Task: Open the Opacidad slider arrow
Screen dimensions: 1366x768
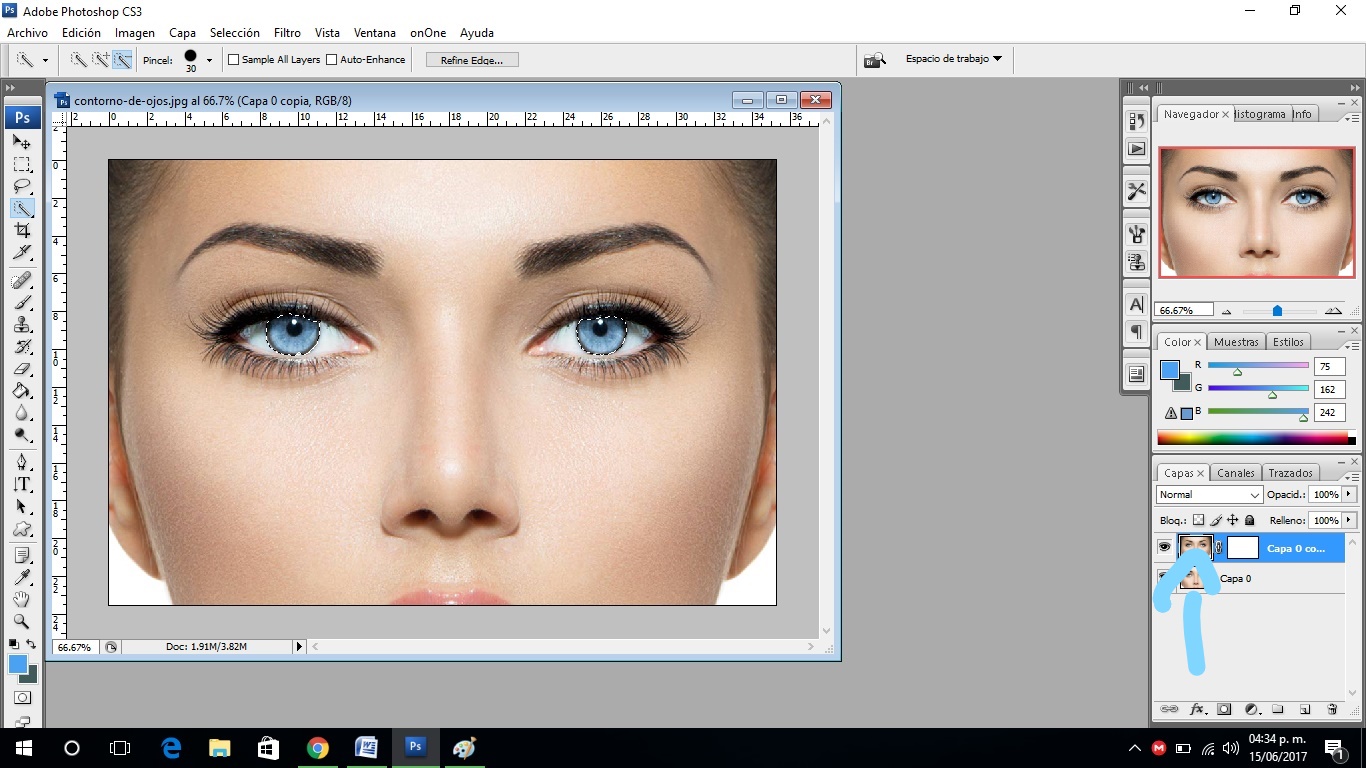Action: pyautogui.click(x=1349, y=495)
